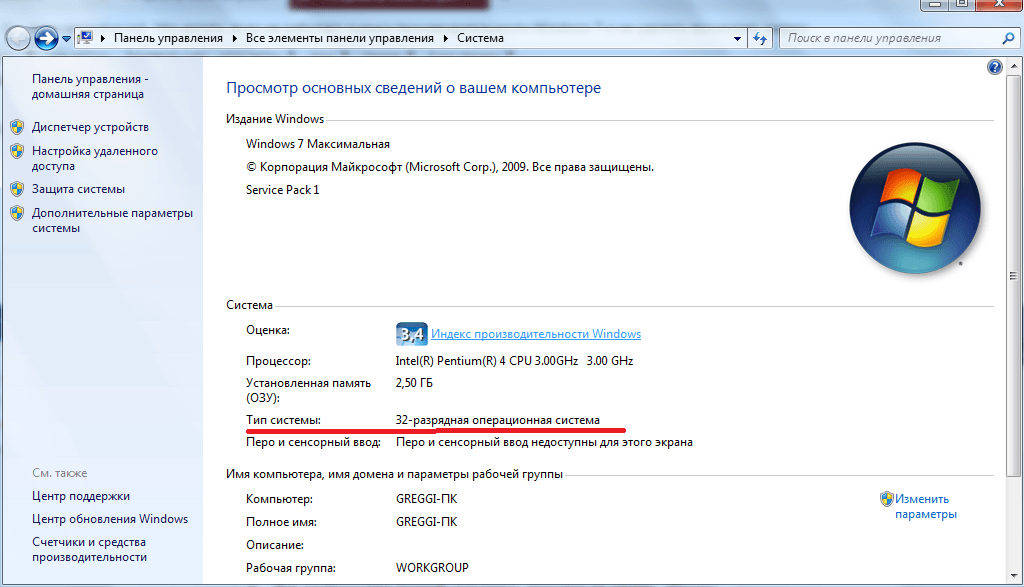Click the Windows logo image
Image resolution: width=1024 pixels, height=587 pixels.
tap(915, 208)
